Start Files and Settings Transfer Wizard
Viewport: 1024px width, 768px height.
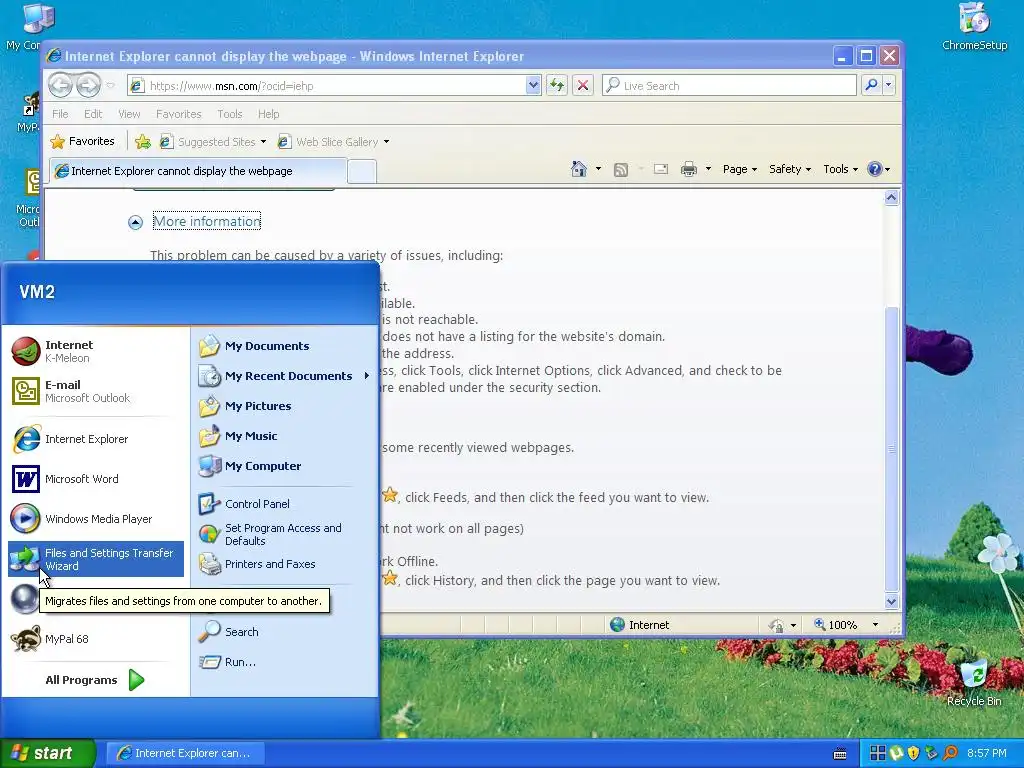pyautogui.click(x=95, y=559)
